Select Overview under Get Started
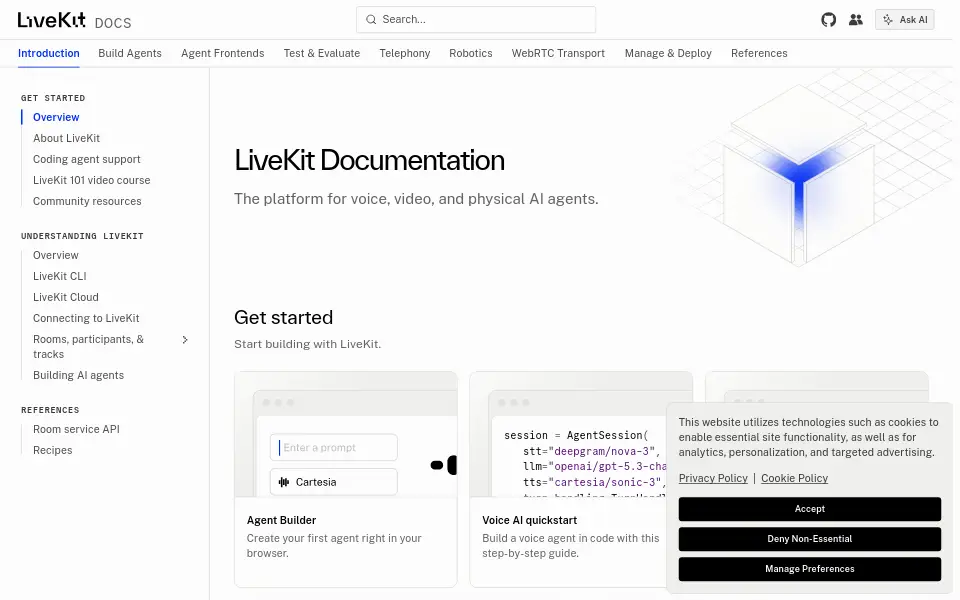The image size is (960, 600). coord(56,117)
